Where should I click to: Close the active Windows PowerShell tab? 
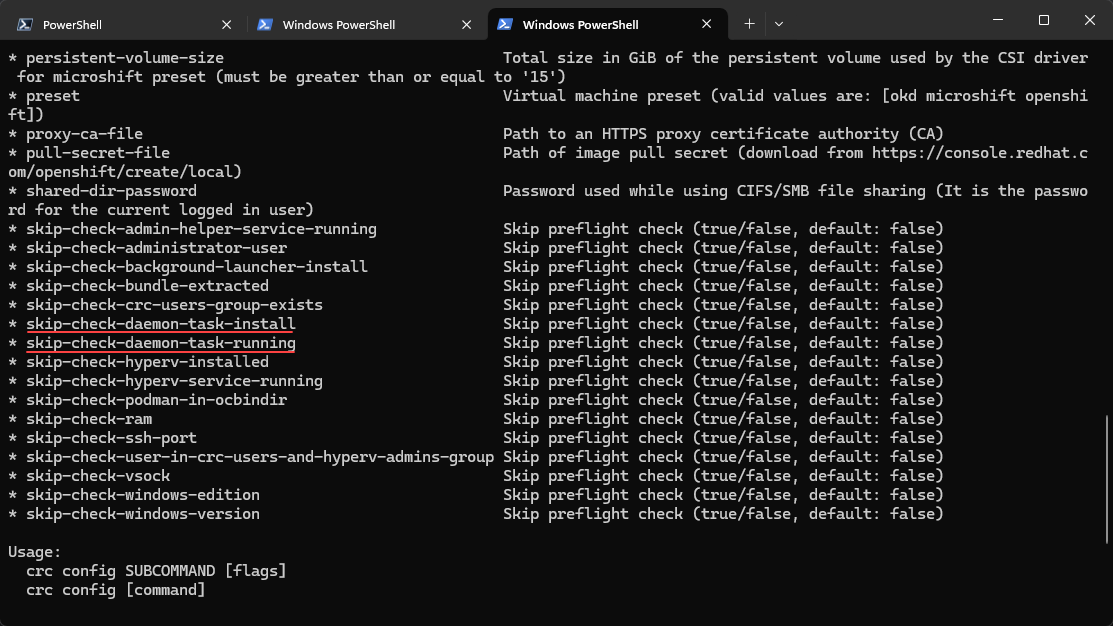coord(707,24)
